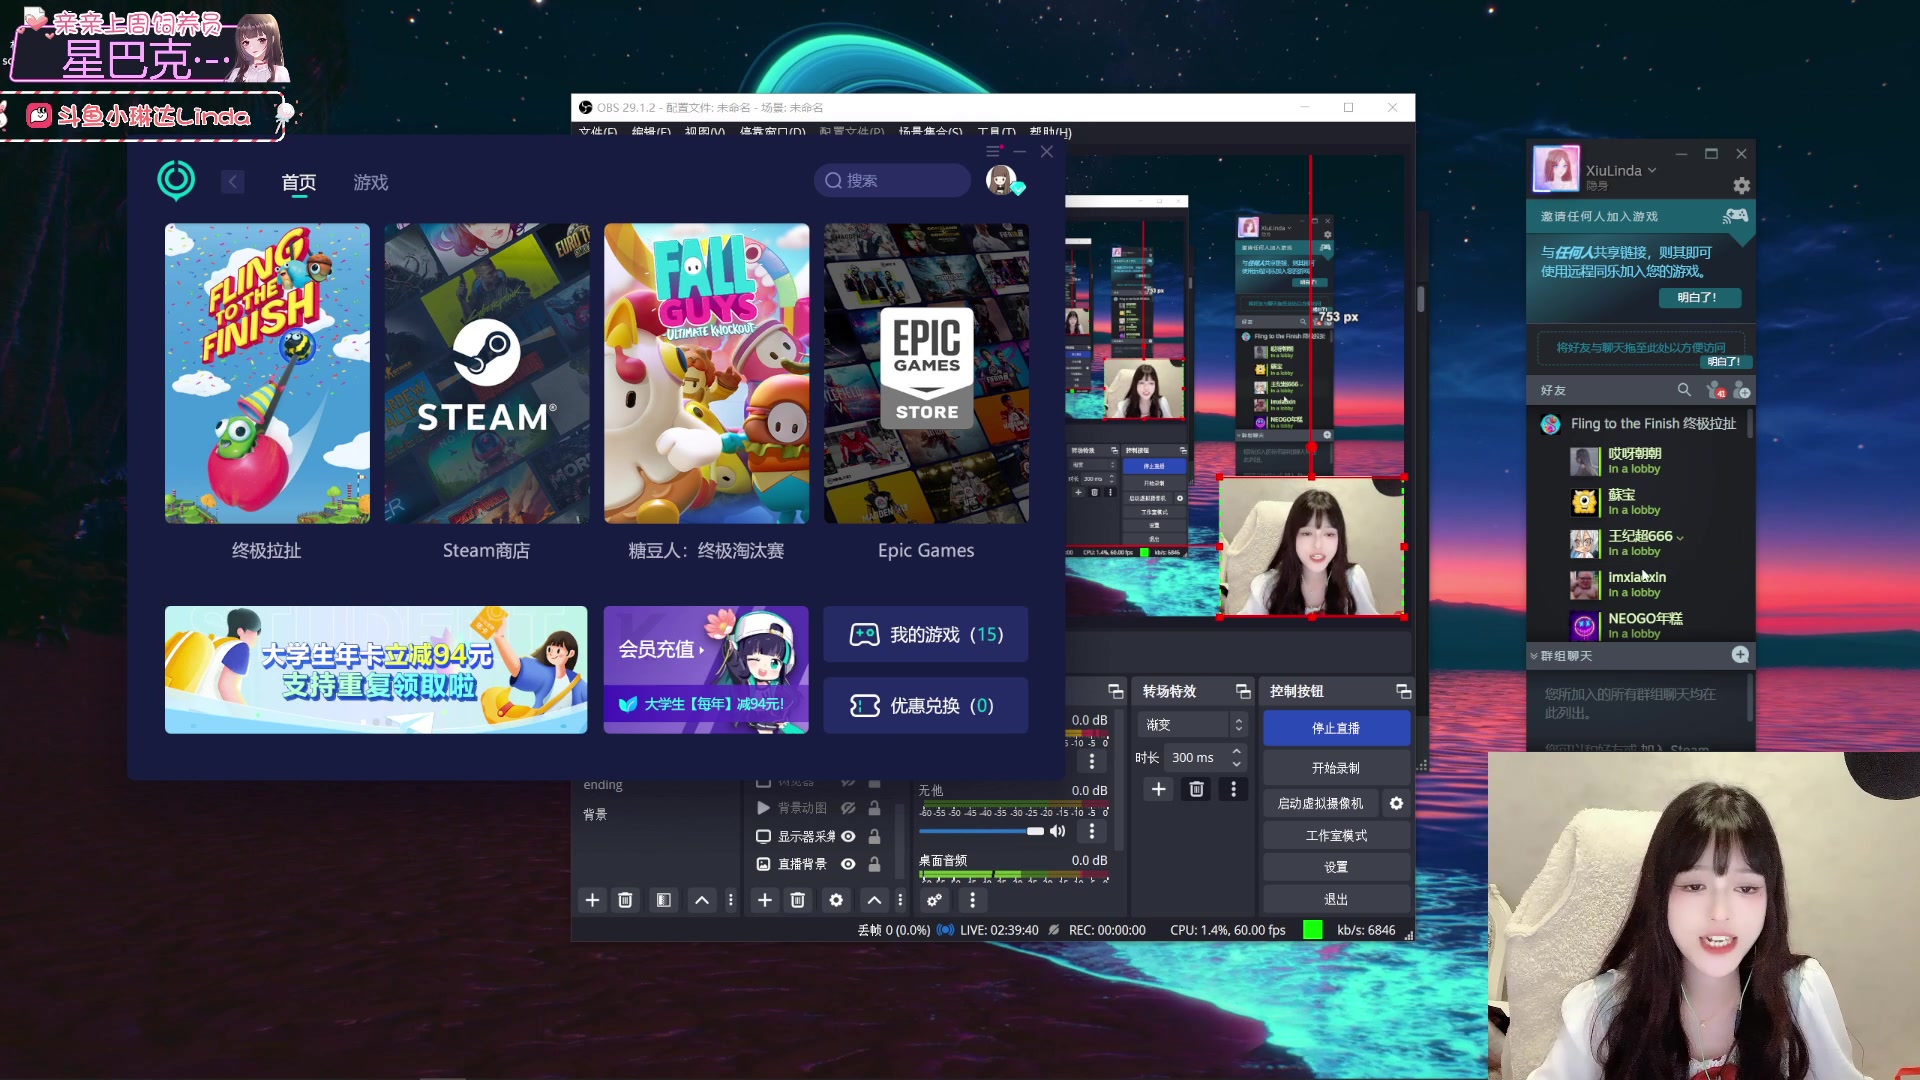Unlock the 背景动图 source lock

click(x=874, y=808)
